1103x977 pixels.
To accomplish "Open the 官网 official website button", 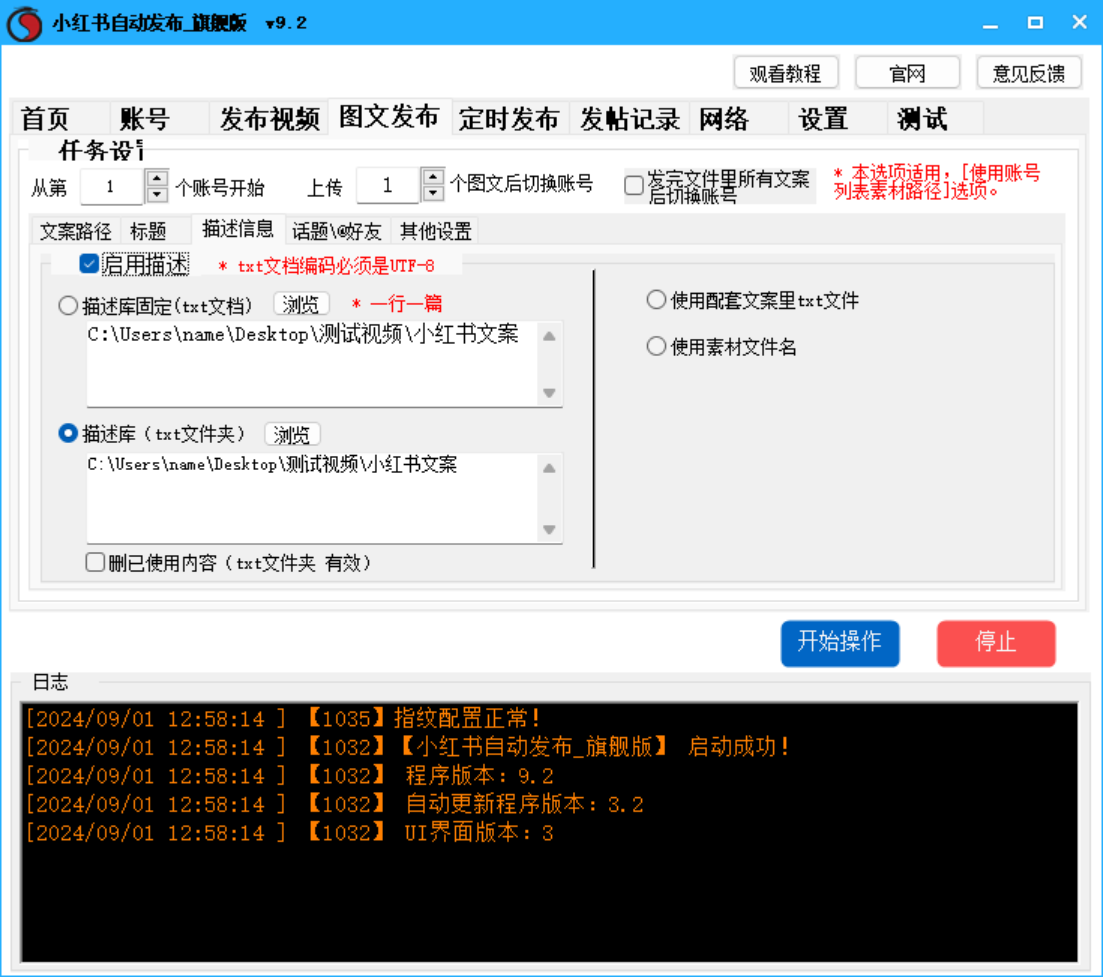I will click(907, 73).
